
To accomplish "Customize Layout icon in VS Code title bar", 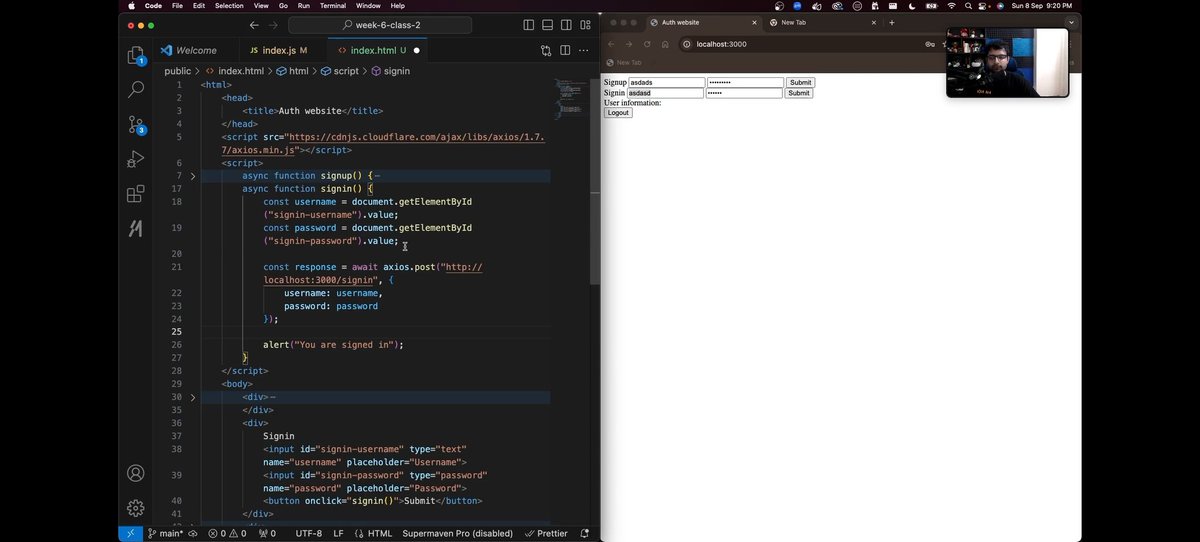I will click(x=585, y=25).
